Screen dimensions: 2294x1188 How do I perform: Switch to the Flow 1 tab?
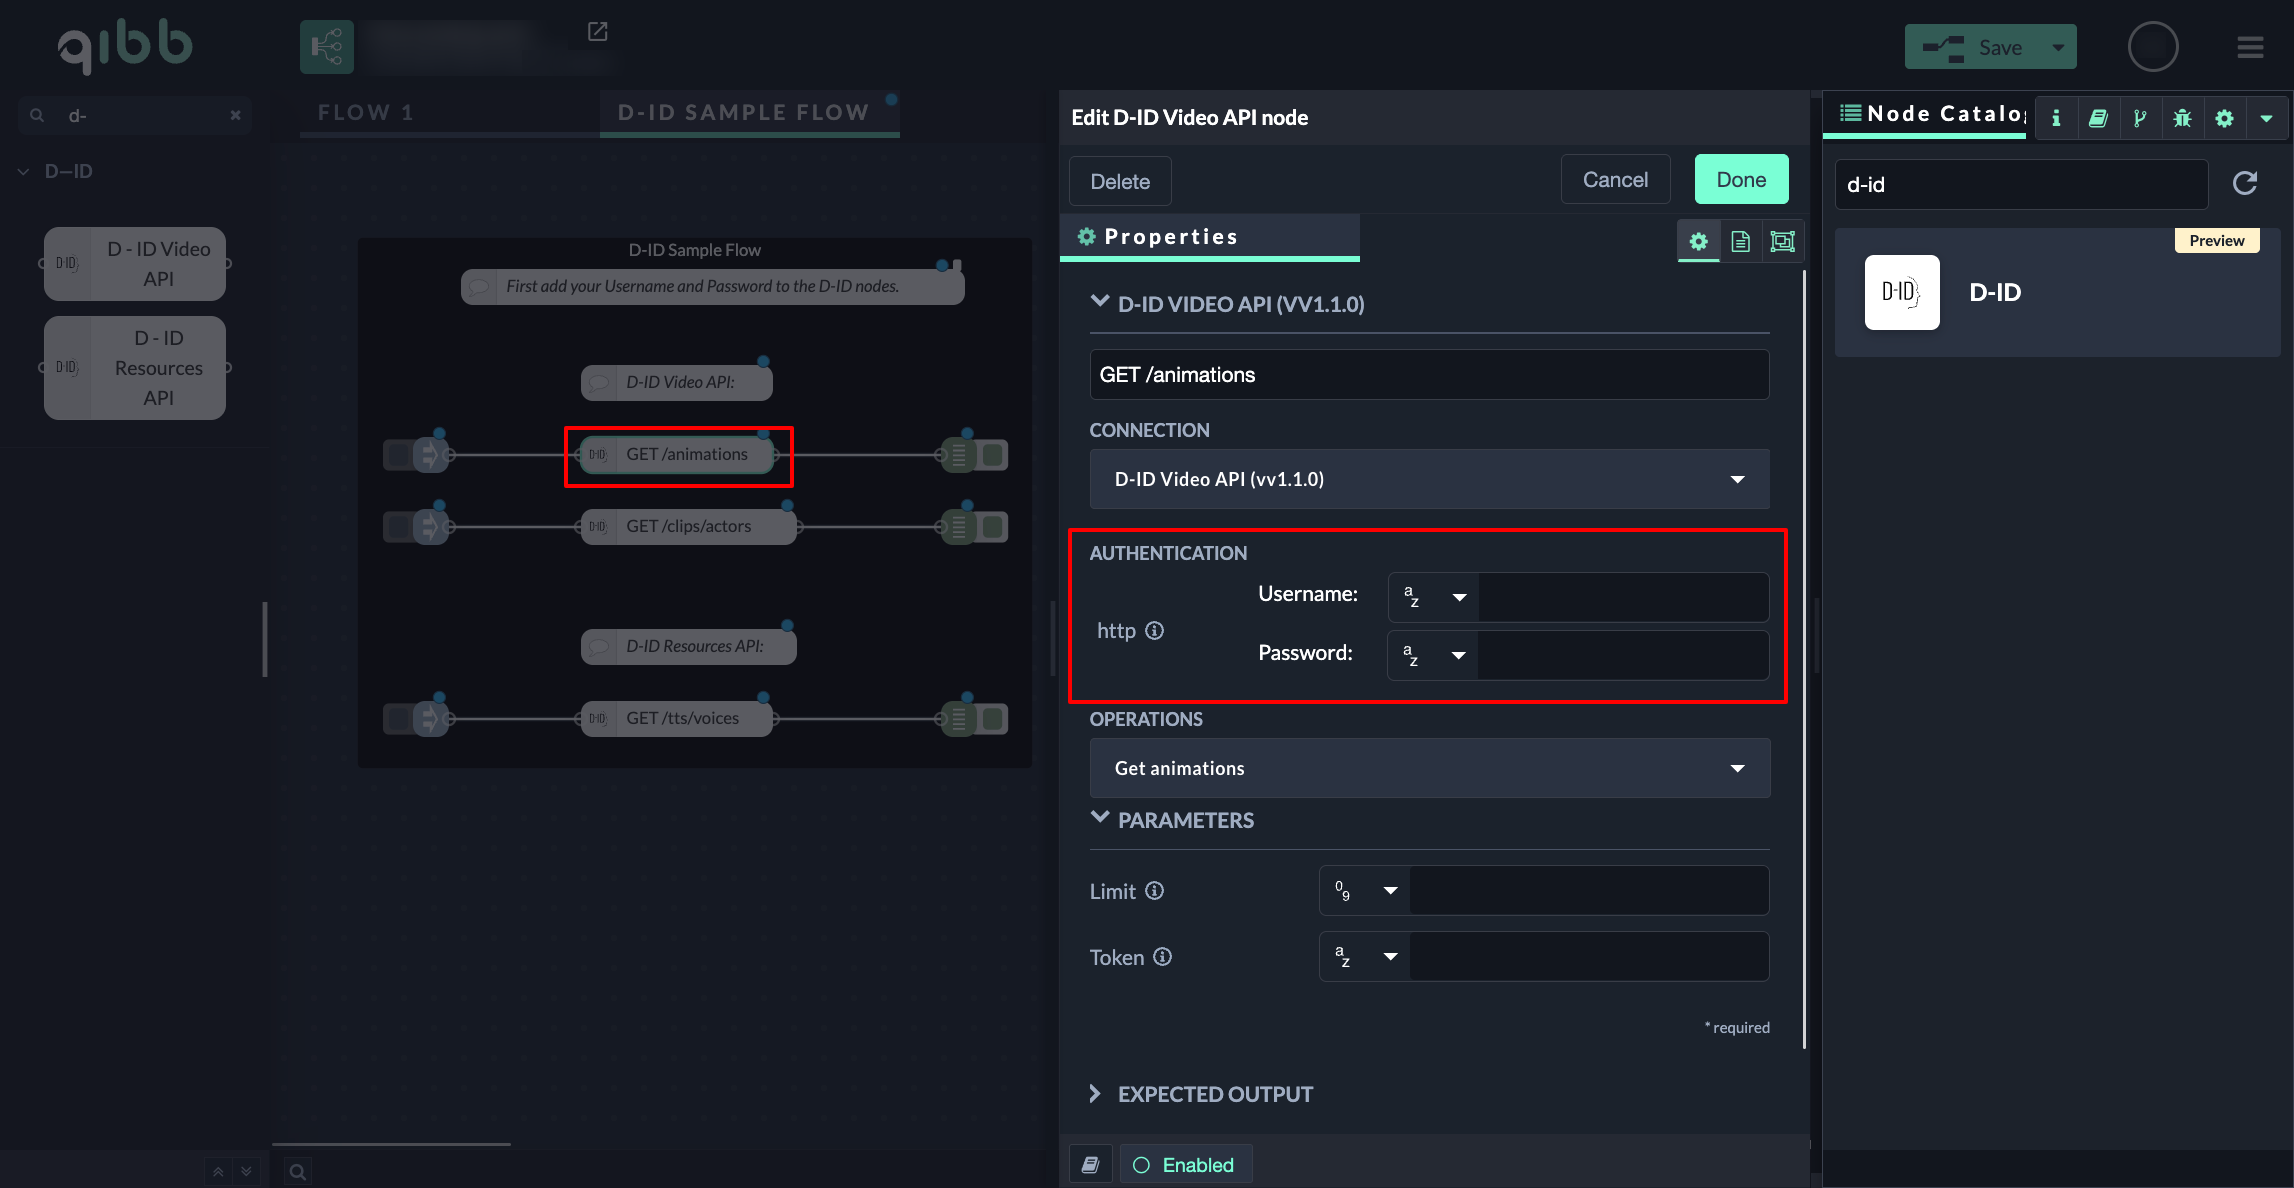[x=366, y=113]
